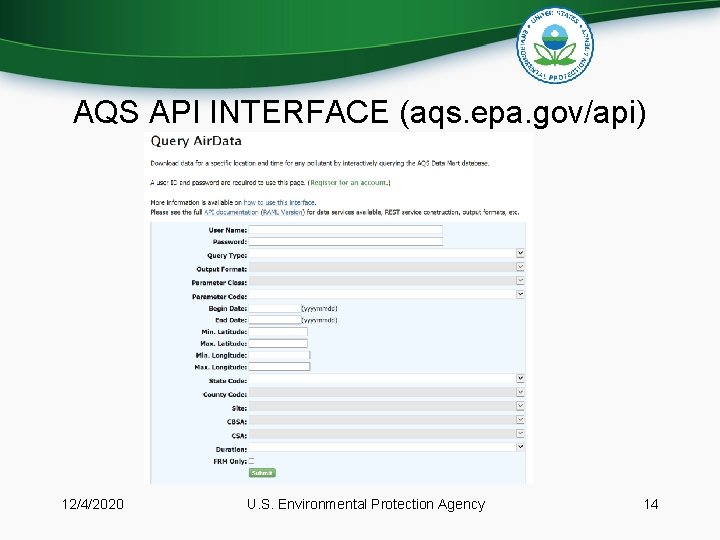Click the User Name input field
This screenshot has height=540, width=720.
(346, 230)
